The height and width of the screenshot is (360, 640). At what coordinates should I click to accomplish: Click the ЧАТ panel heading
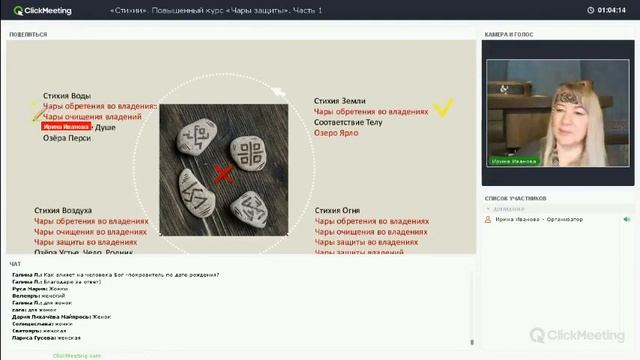tap(15, 264)
